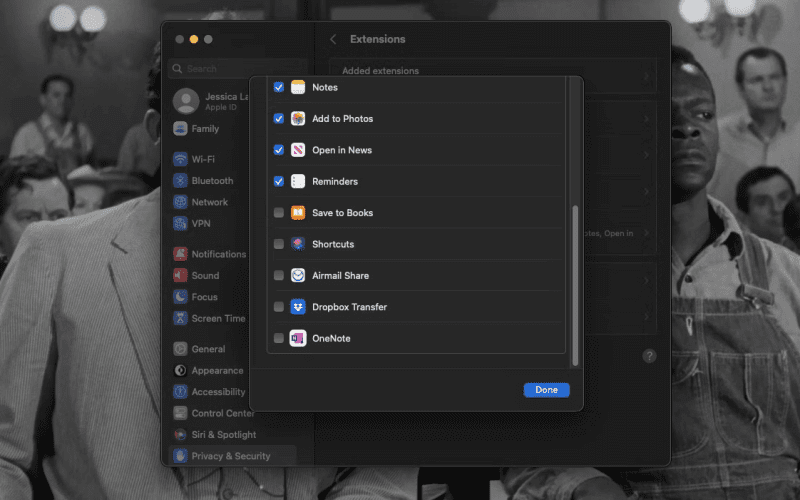The image size is (800, 500).
Task: Click the Sound speaker icon
Action: tap(180, 276)
